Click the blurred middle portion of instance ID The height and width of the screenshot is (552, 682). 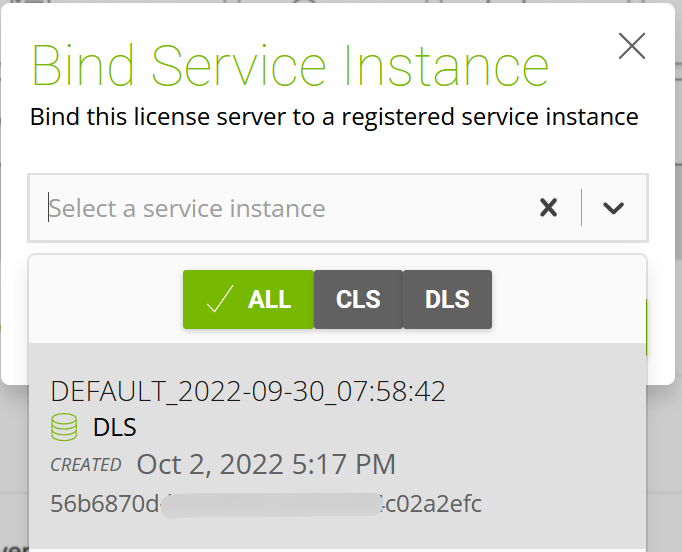[x=270, y=503]
